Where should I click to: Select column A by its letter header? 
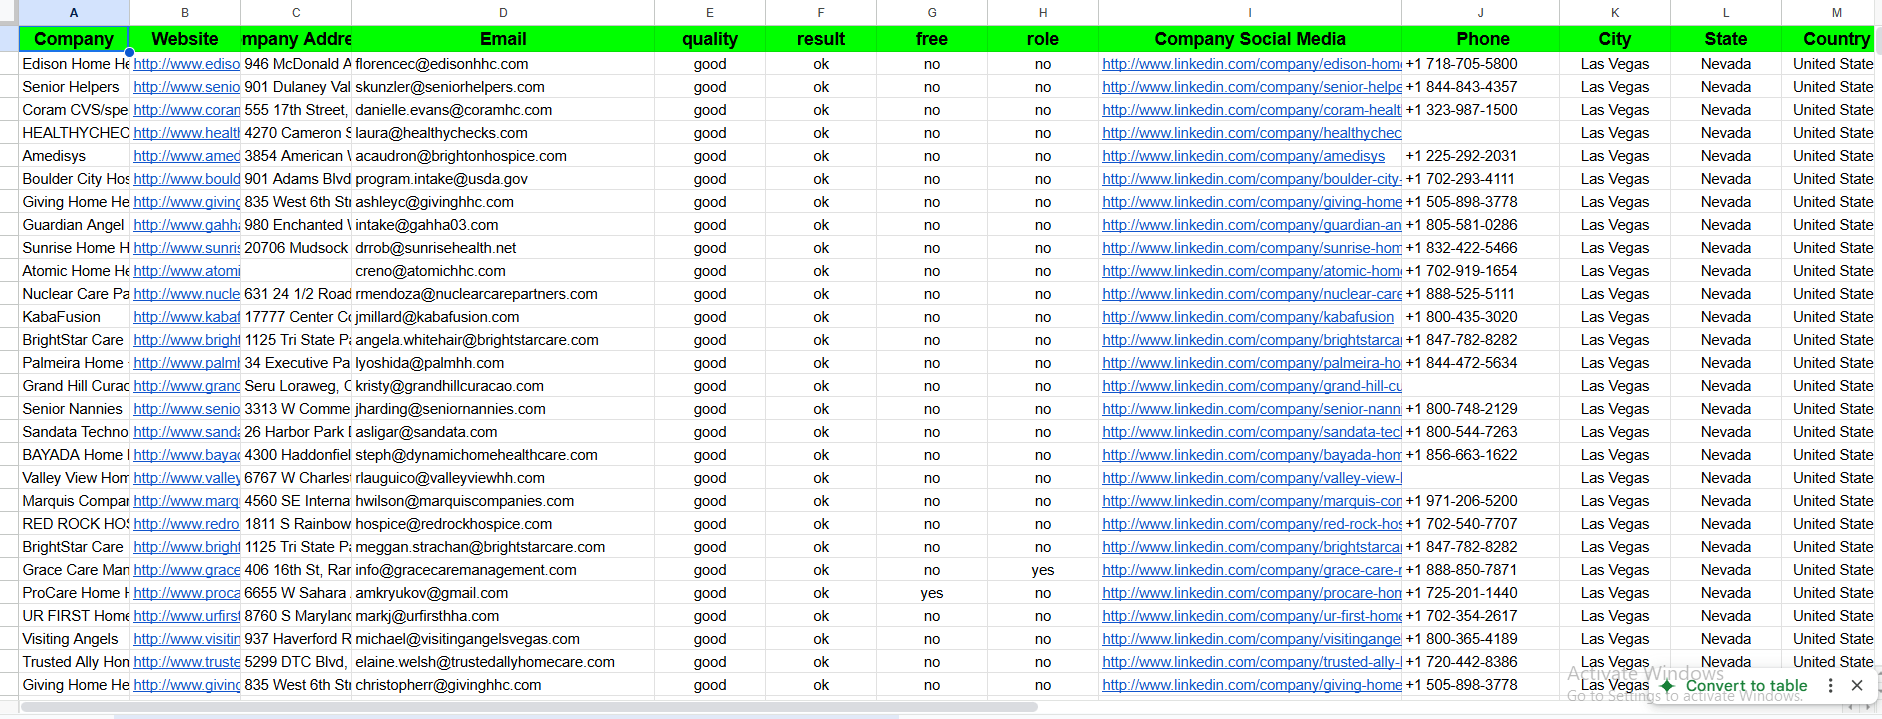click(x=74, y=13)
